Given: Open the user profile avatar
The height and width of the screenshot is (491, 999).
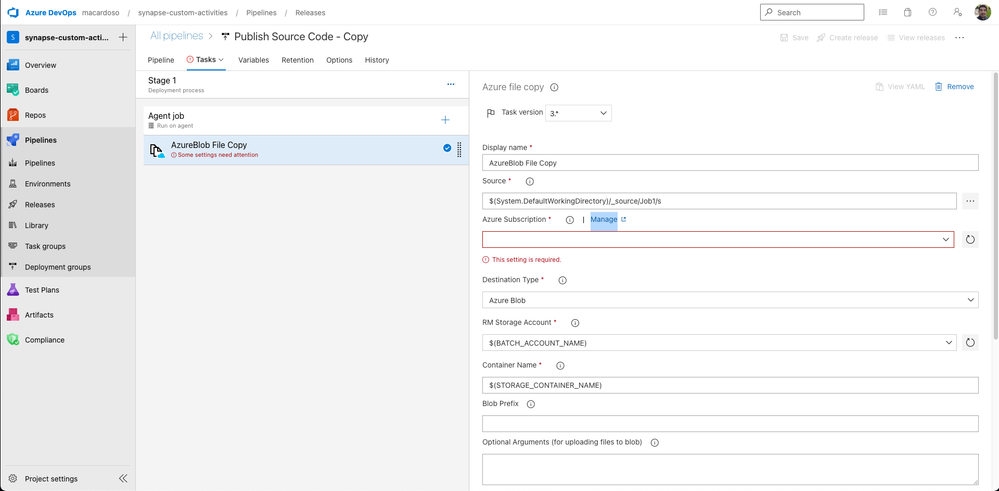Looking at the screenshot, I should point(982,12).
